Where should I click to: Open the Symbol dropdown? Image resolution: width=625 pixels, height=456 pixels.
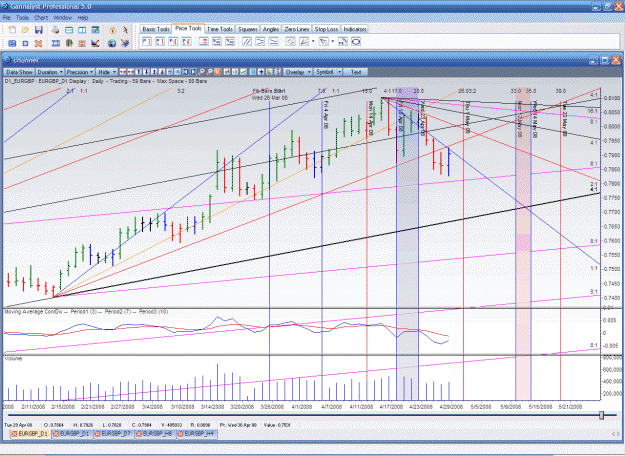tap(328, 72)
